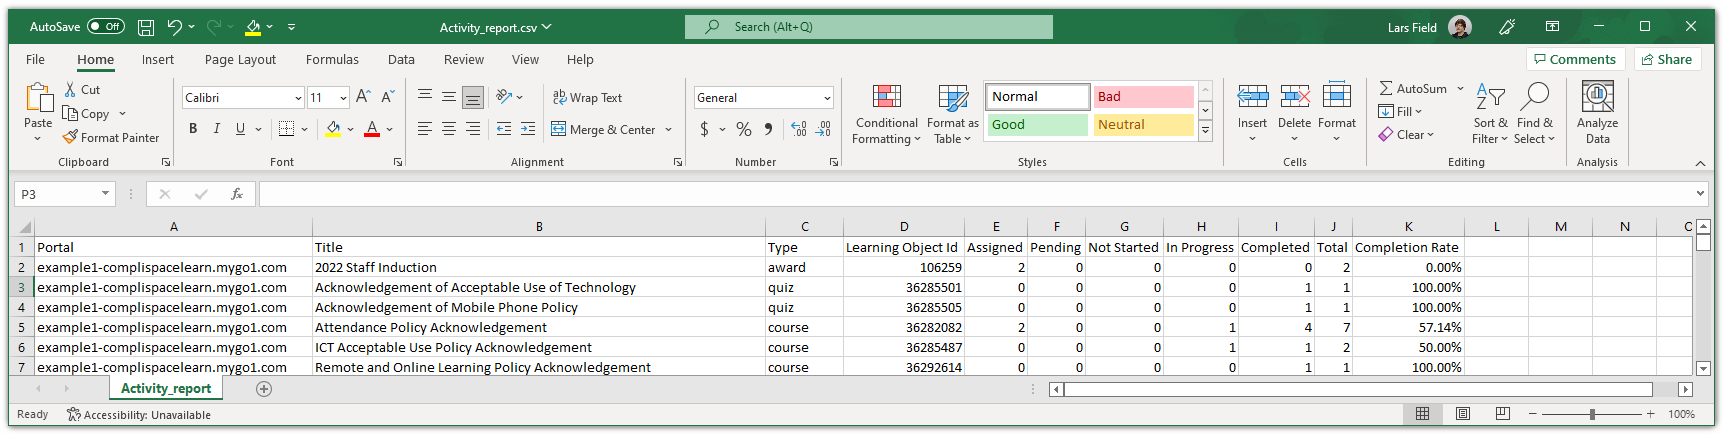Toggle Bold formatting
The width and height of the screenshot is (1725, 435).
pyautogui.click(x=193, y=128)
